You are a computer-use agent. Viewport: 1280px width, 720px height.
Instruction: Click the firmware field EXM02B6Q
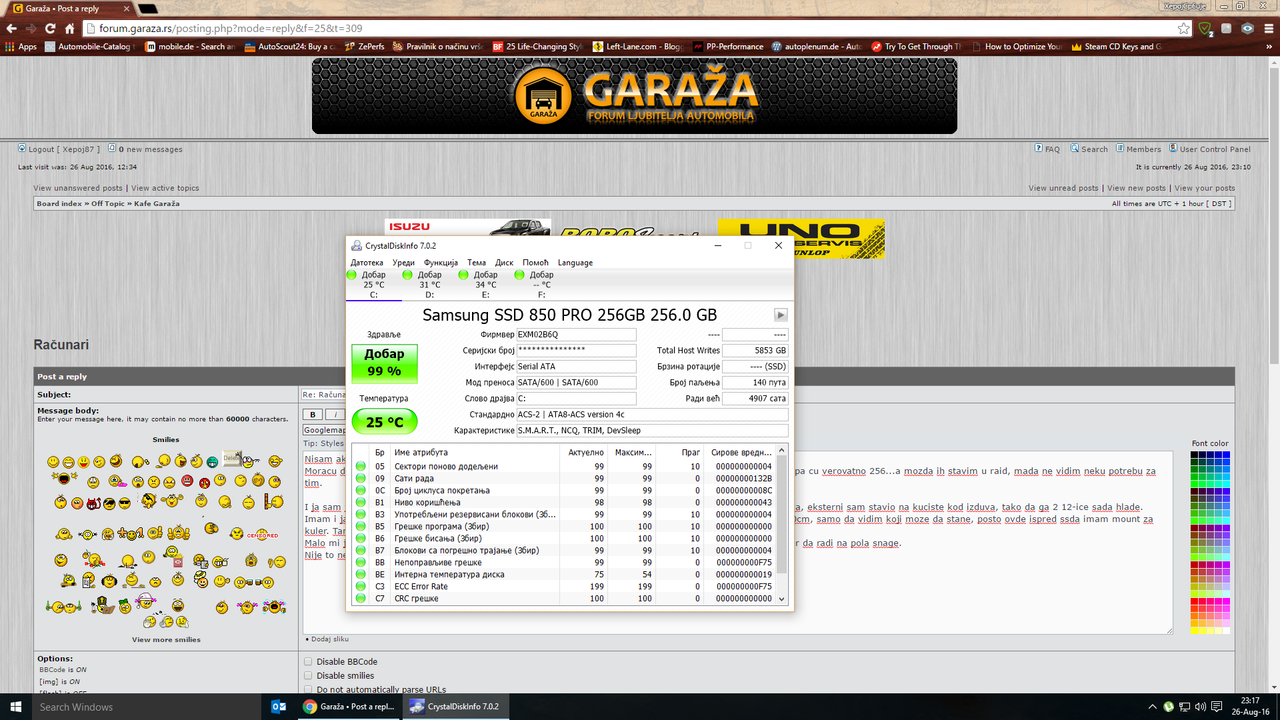576,335
